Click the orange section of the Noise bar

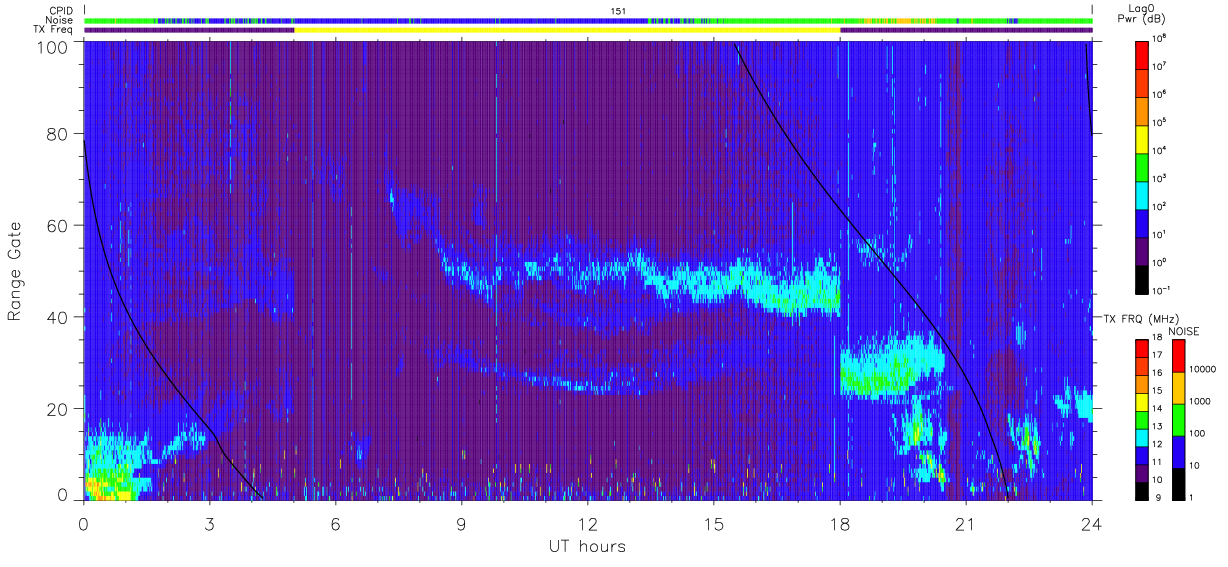tap(905, 20)
